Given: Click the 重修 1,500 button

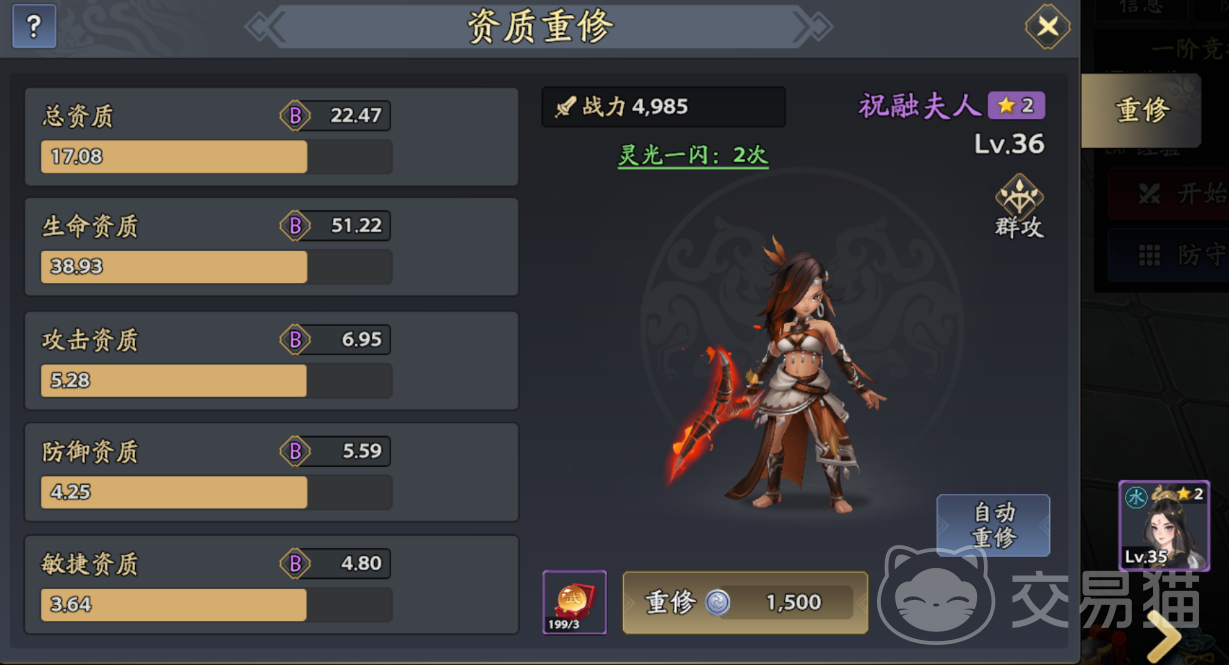Looking at the screenshot, I should tap(745, 602).
